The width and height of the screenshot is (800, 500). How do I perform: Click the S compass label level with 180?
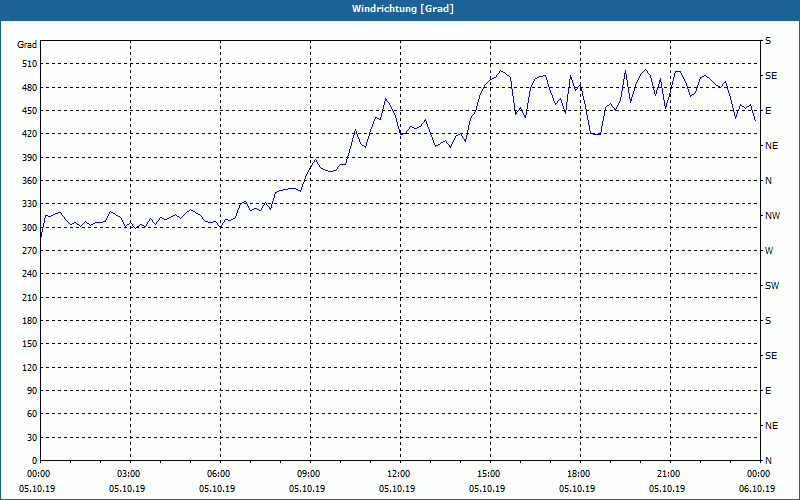[768, 321]
